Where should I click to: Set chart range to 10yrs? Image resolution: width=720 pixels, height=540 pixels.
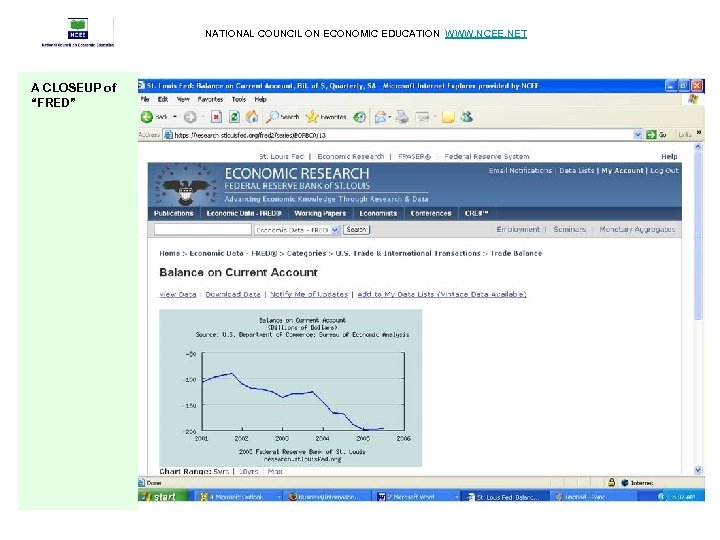[248, 472]
